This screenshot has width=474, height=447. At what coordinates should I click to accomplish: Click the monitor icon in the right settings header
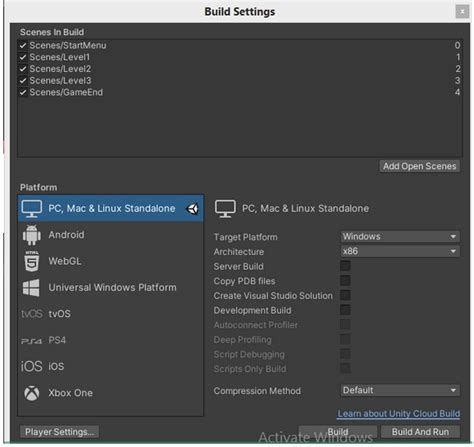(225, 209)
